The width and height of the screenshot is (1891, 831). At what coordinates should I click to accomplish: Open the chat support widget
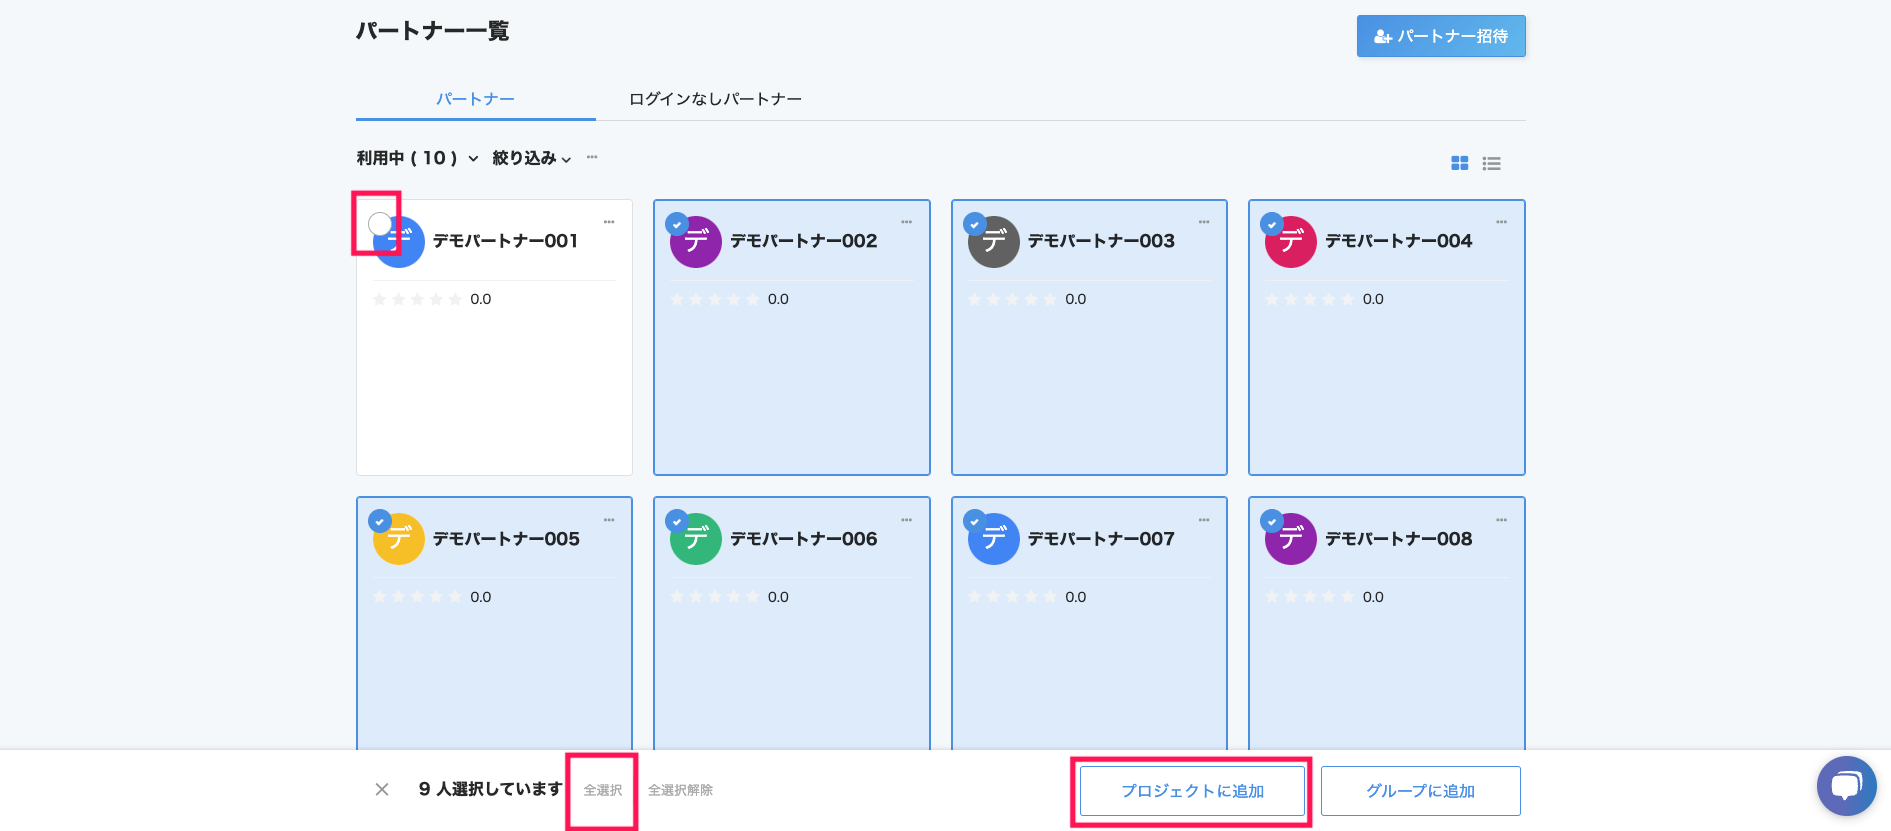[1846, 786]
